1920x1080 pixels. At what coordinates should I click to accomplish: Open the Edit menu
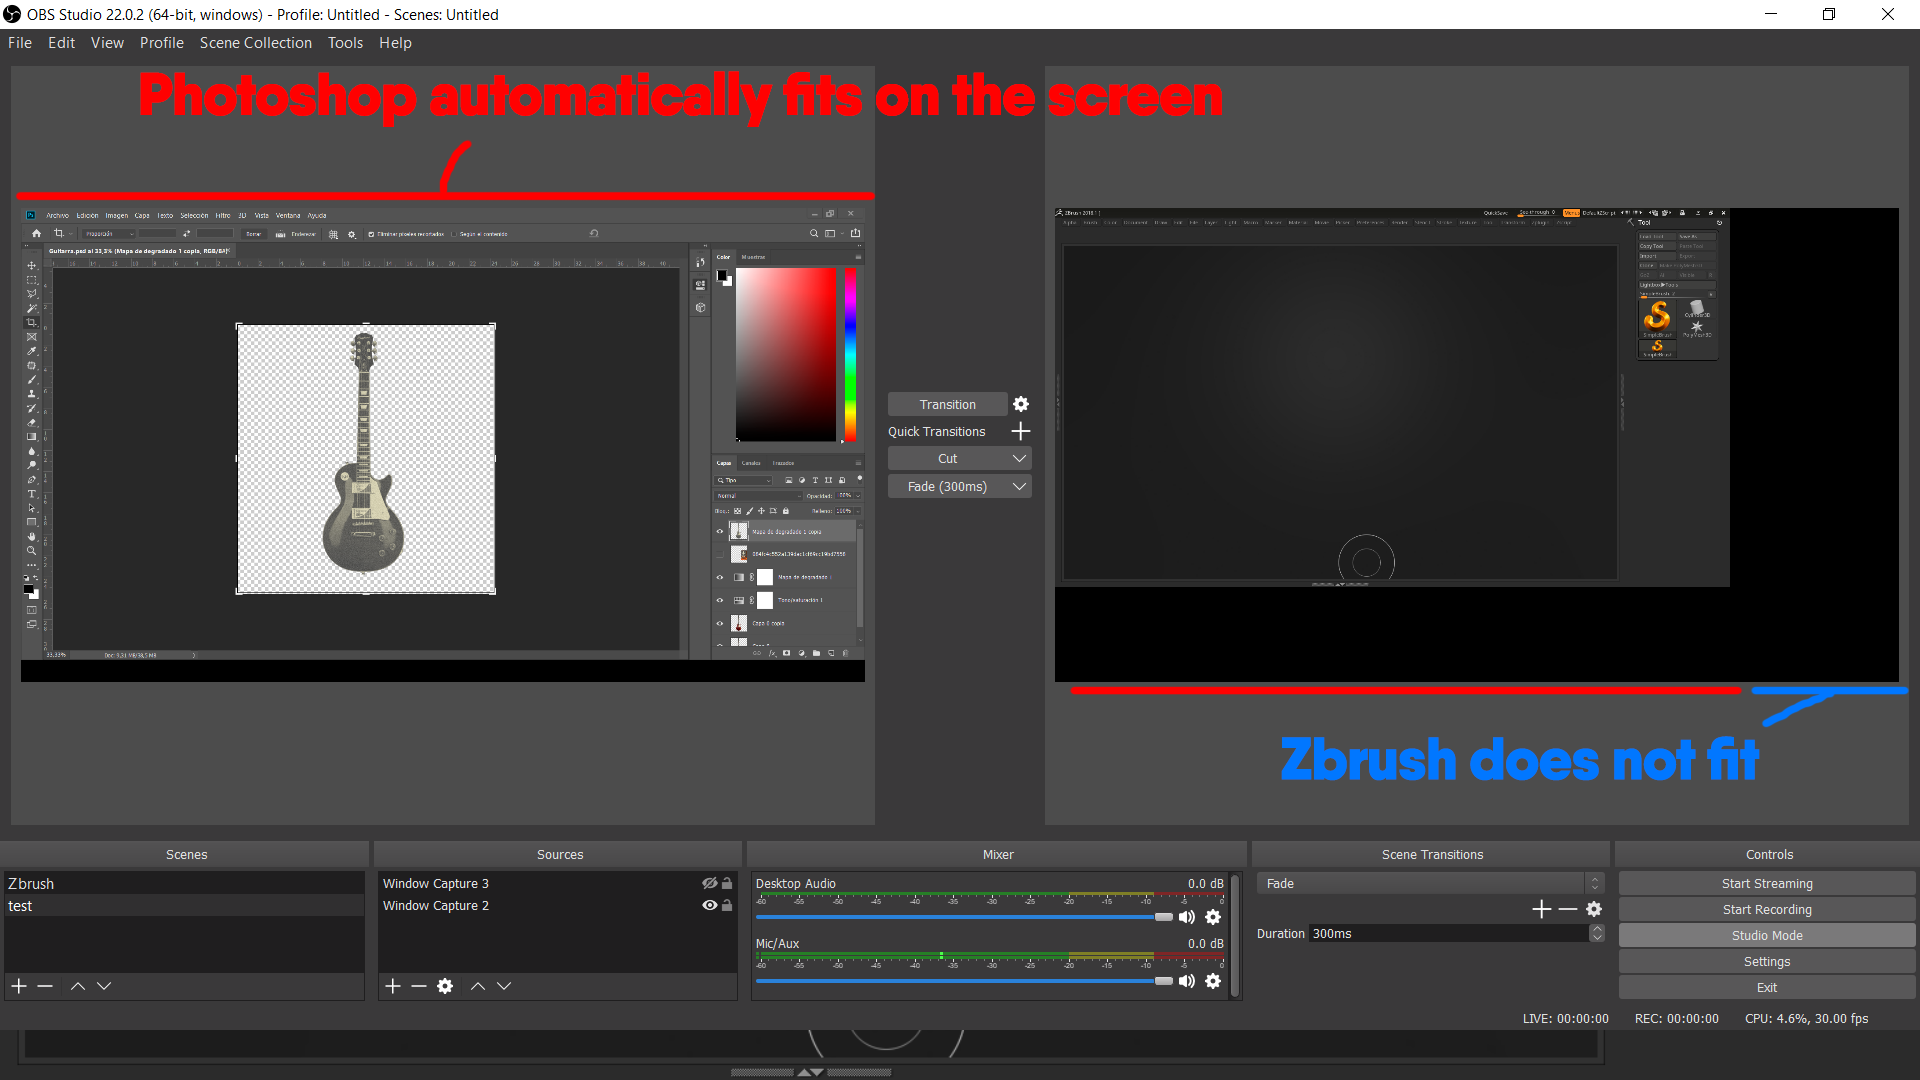click(x=61, y=42)
